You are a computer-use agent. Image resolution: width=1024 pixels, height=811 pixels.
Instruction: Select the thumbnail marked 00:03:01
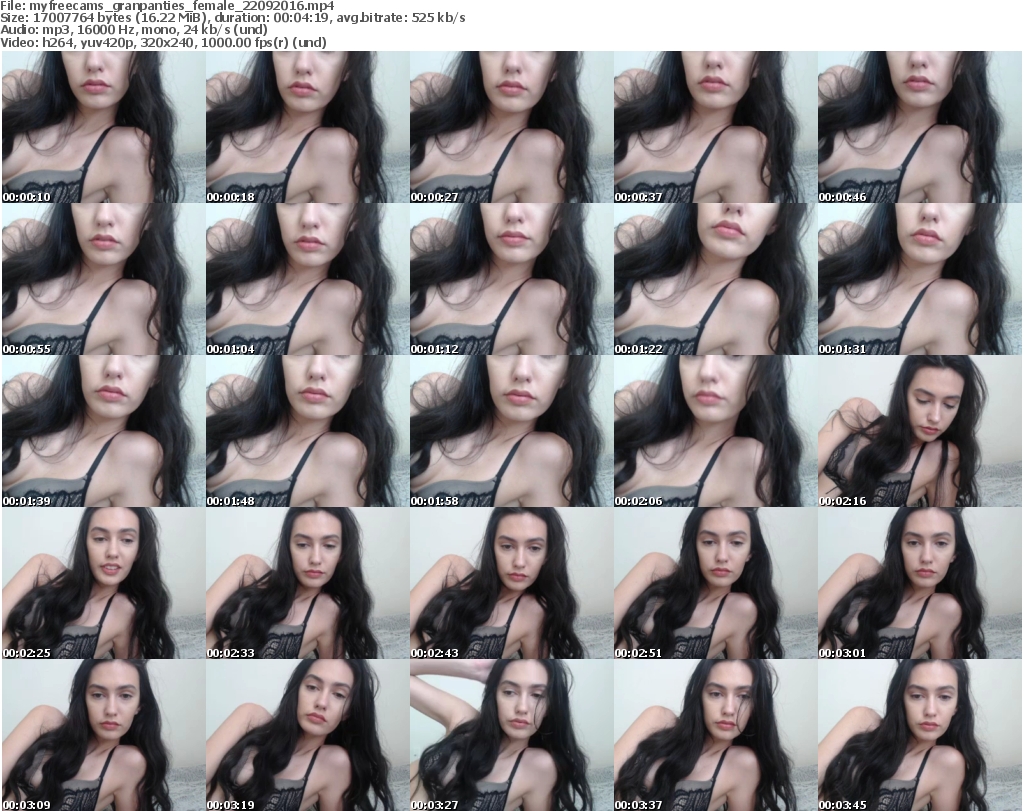point(920,583)
